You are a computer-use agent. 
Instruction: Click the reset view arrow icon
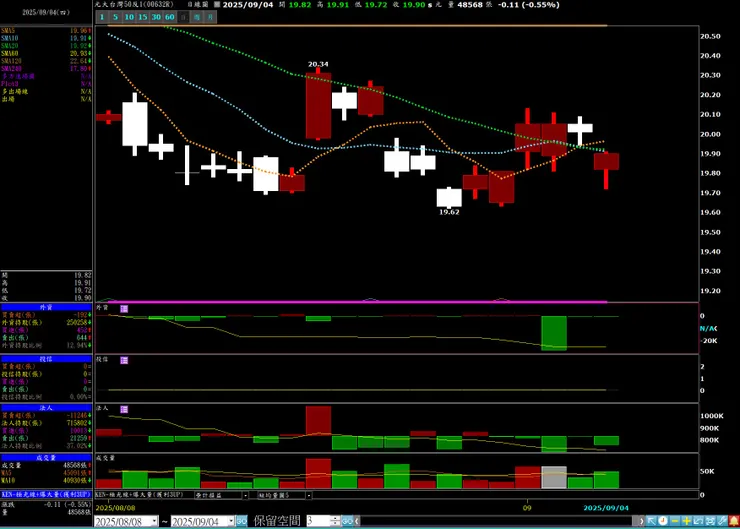[698, 521]
